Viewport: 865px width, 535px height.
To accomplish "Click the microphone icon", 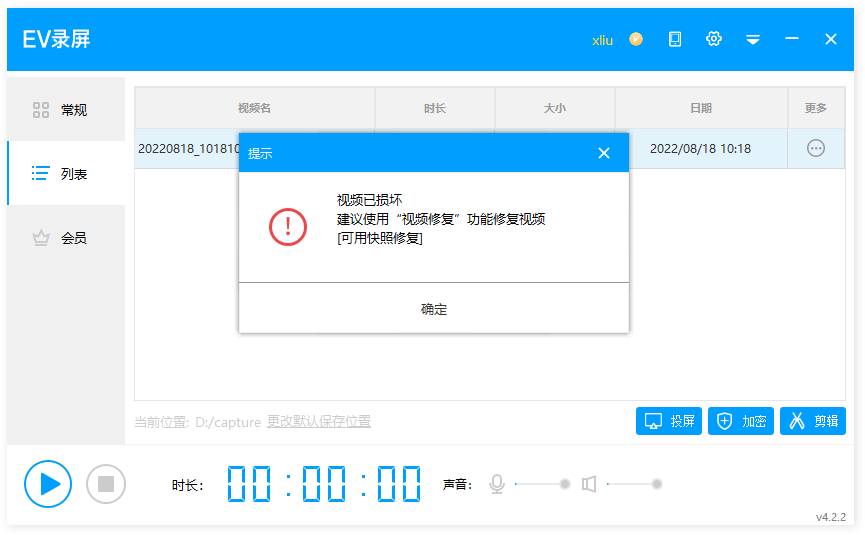I will [496, 484].
